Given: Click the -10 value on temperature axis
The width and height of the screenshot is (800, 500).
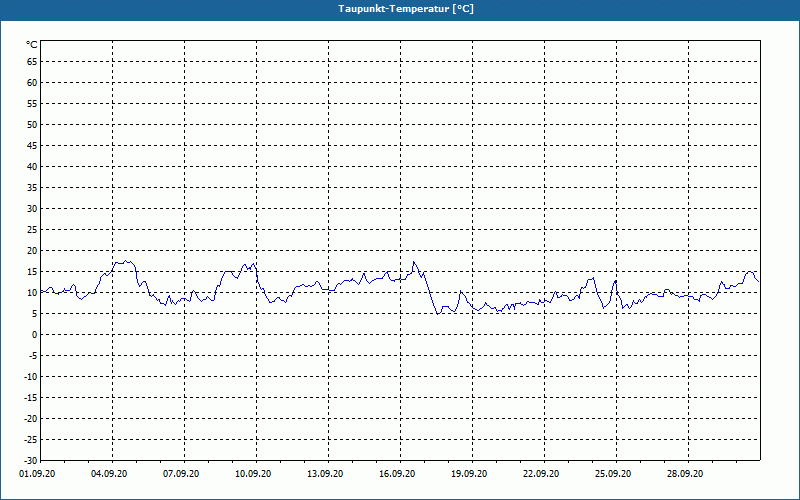Looking at the screenshot, I should coord(31,377).
